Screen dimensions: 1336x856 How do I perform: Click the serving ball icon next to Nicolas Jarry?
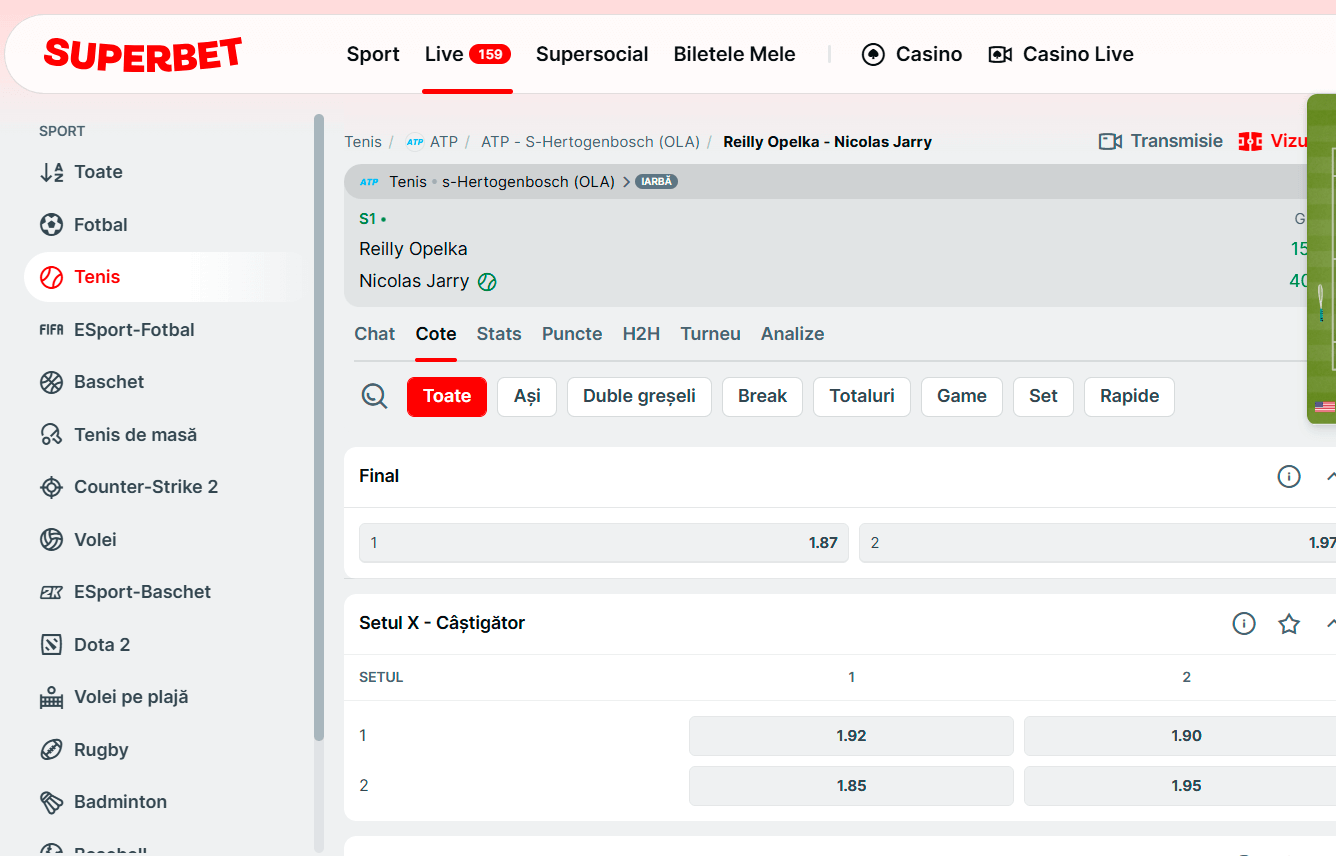point(487,282)
